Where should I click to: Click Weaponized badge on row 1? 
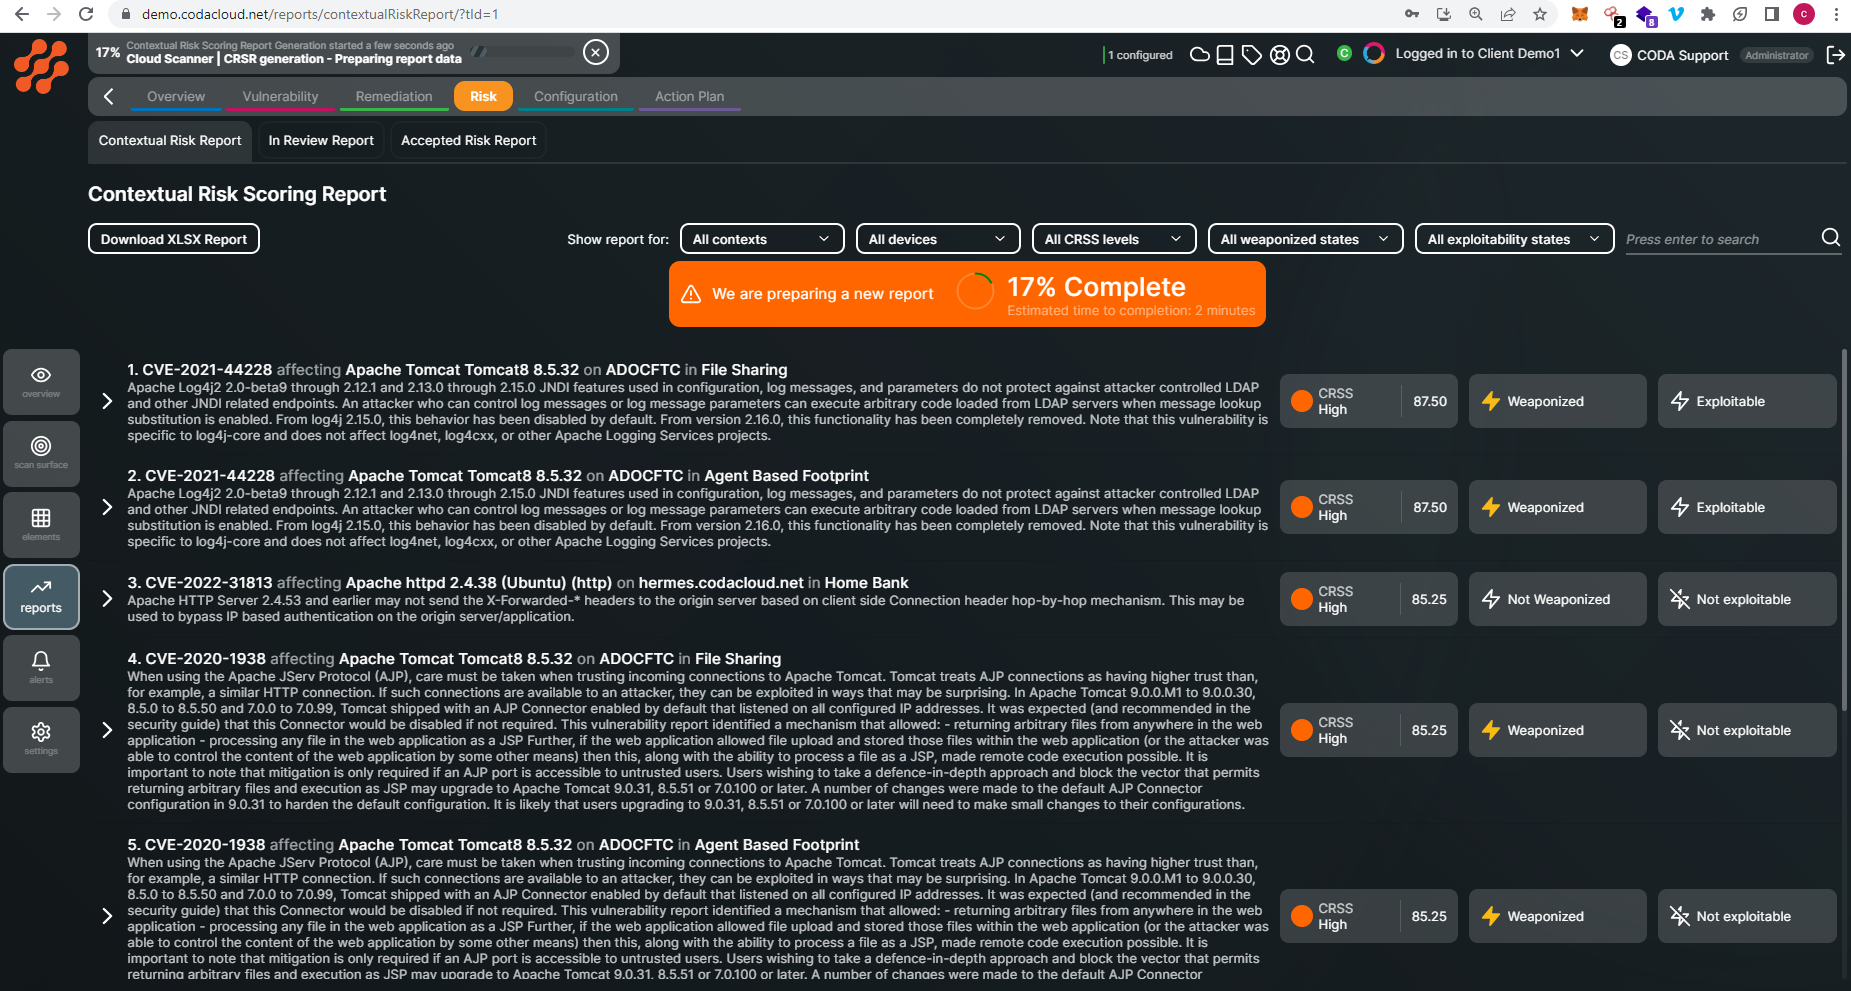[x=1557, y=401]
